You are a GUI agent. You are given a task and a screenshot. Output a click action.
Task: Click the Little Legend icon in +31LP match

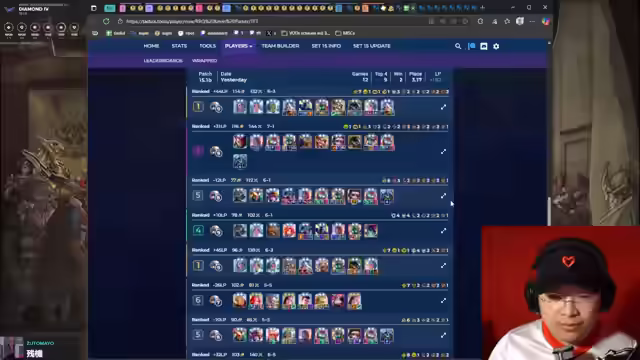[x=216, y=151]
